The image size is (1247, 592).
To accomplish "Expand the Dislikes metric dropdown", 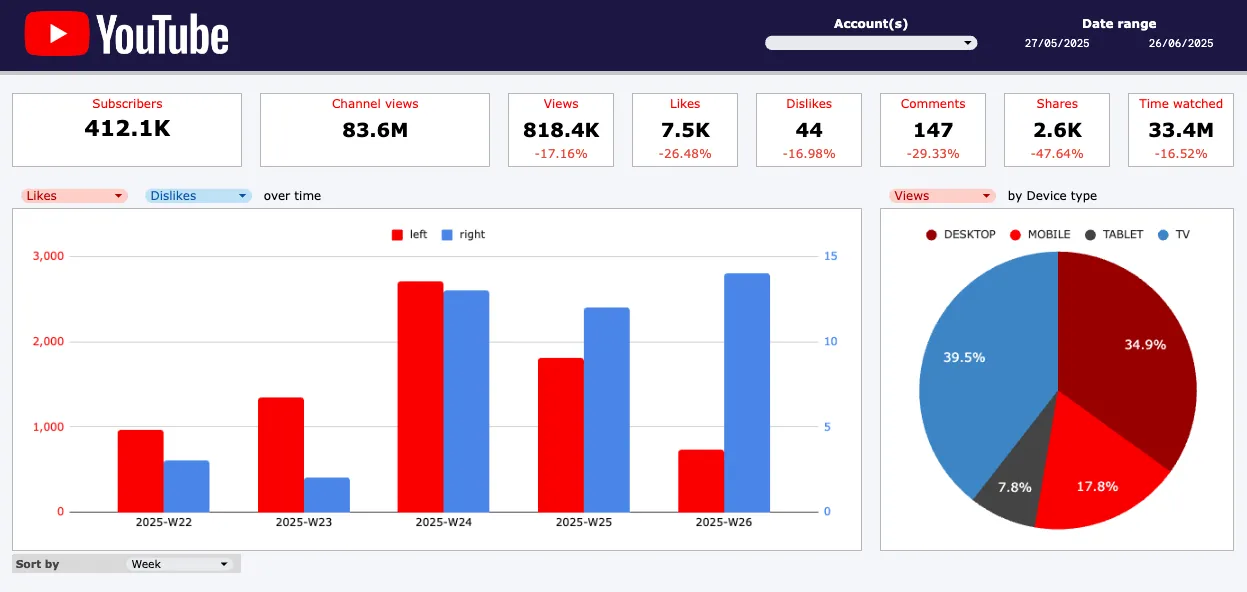I will tap(198, 196).
